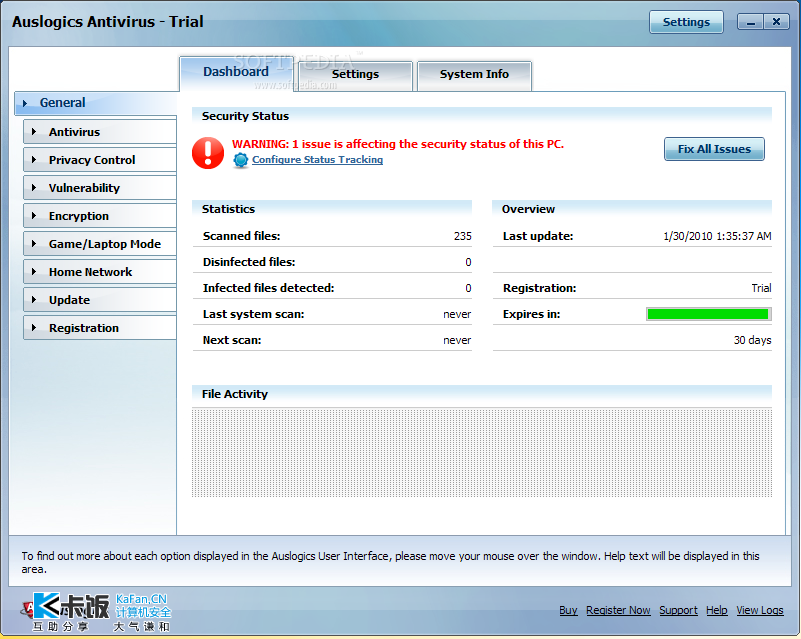Click the Registration value 'Trial'
The width and height of the screenshot is (801, 639).
tap(761, 289)
